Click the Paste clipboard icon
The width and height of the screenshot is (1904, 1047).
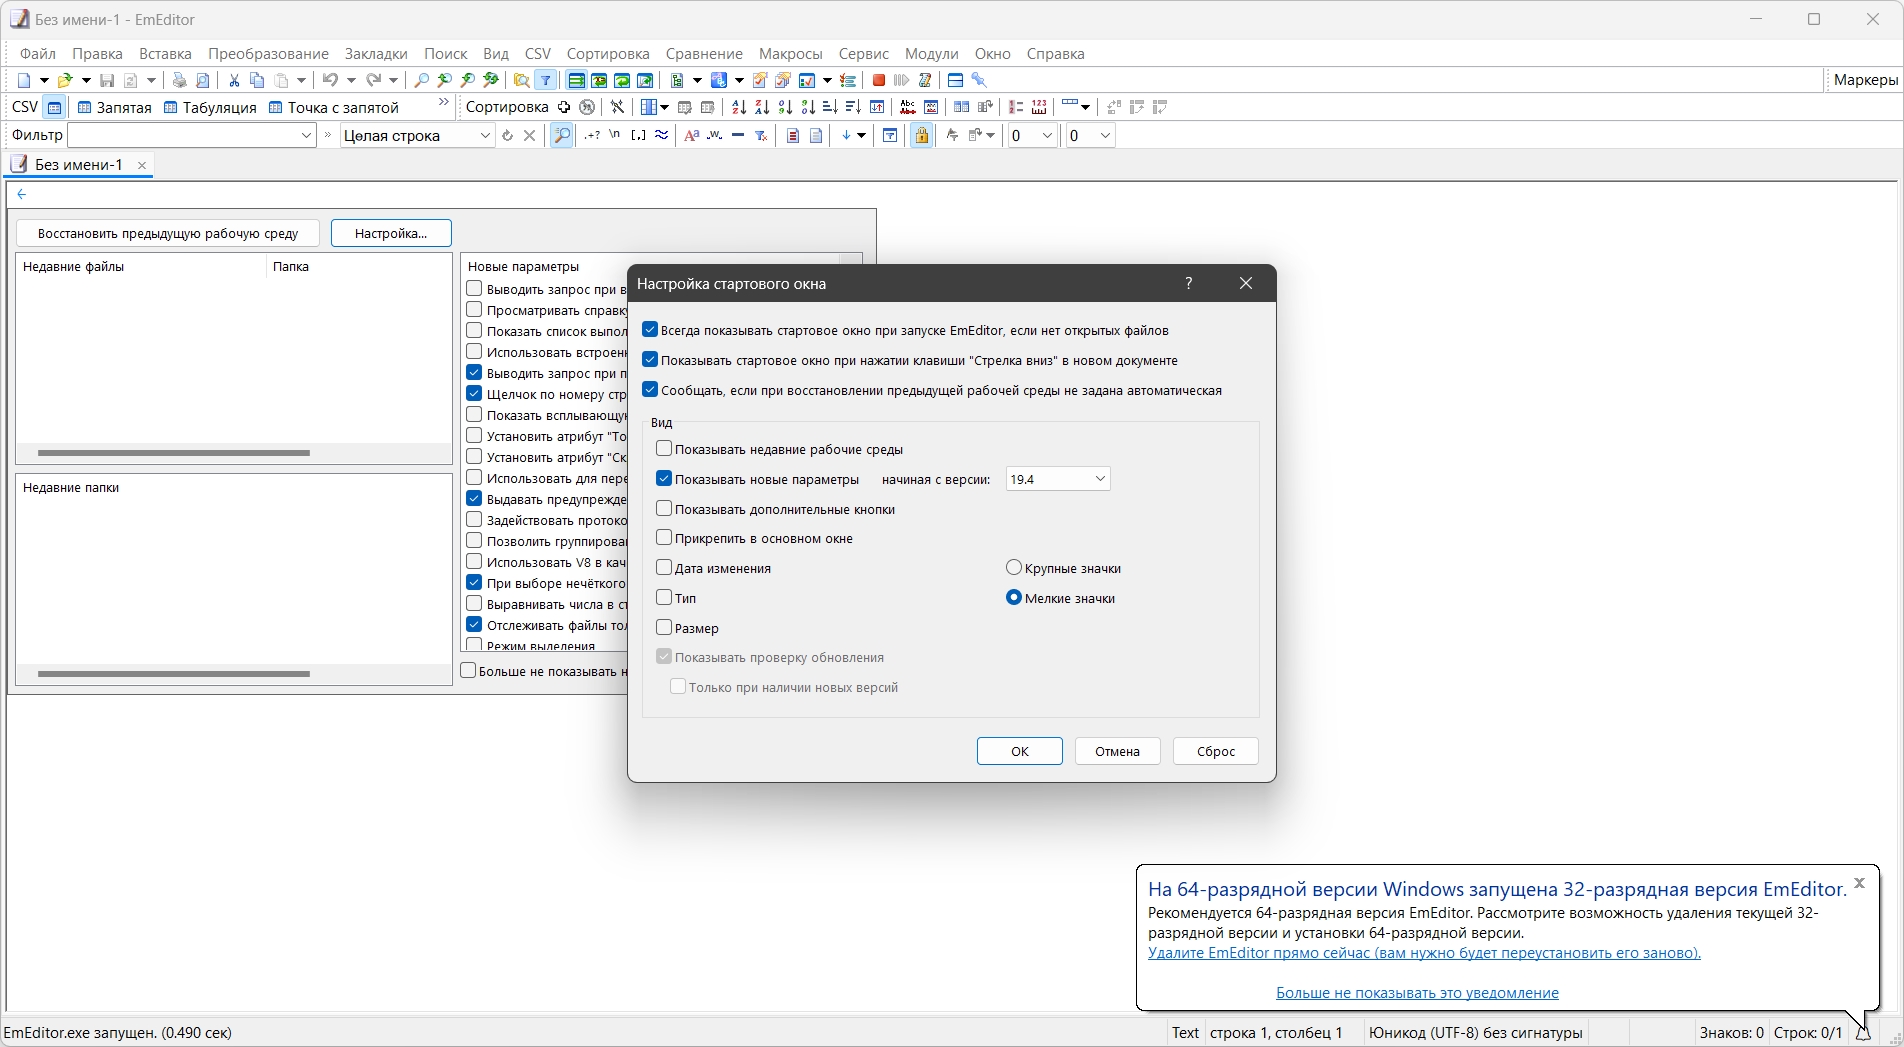point(282,80)
